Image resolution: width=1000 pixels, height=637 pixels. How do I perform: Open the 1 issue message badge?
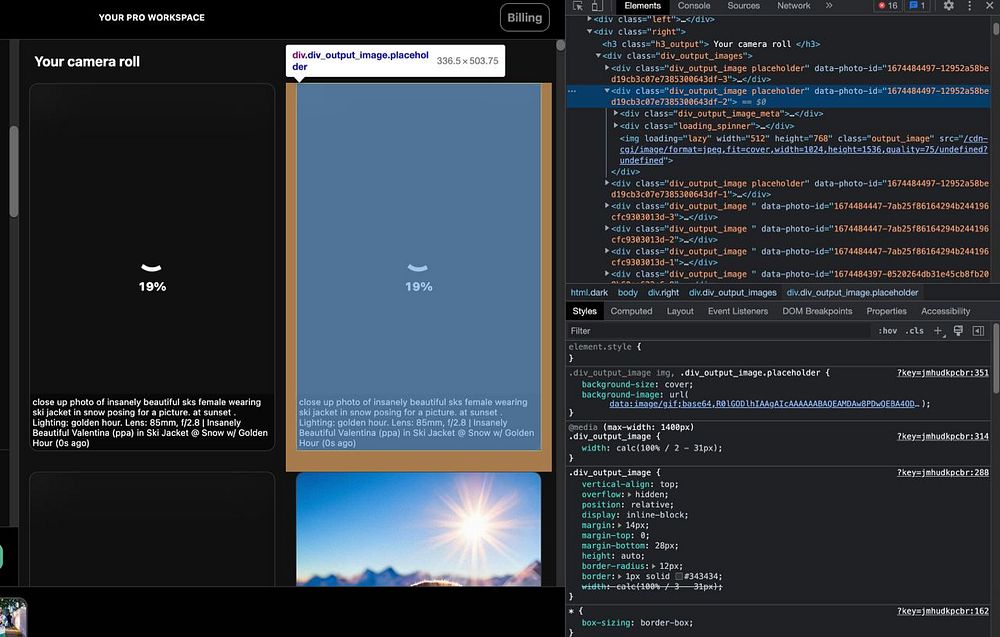coord(918,6)
